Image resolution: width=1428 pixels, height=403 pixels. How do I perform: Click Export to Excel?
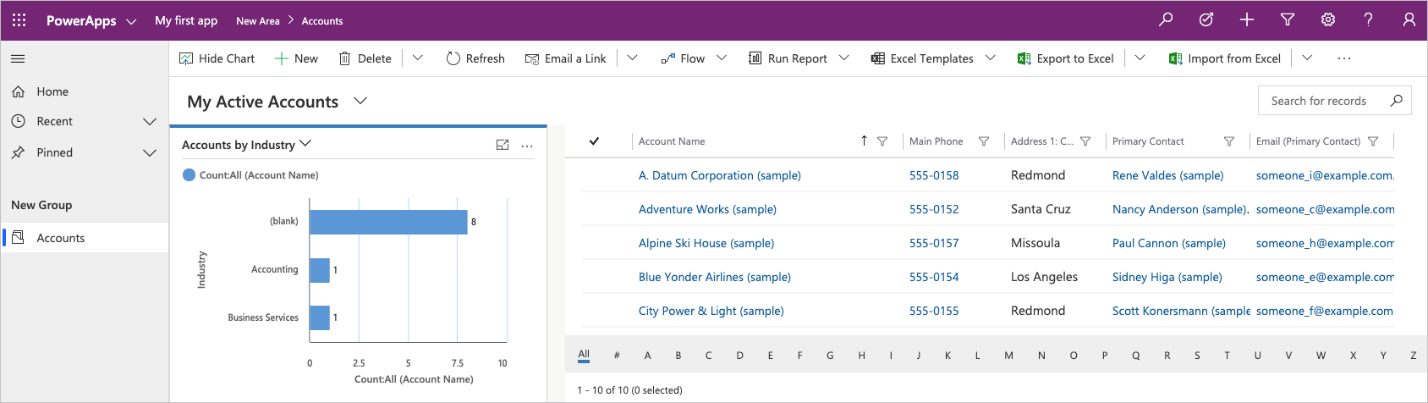(1065, 58)
